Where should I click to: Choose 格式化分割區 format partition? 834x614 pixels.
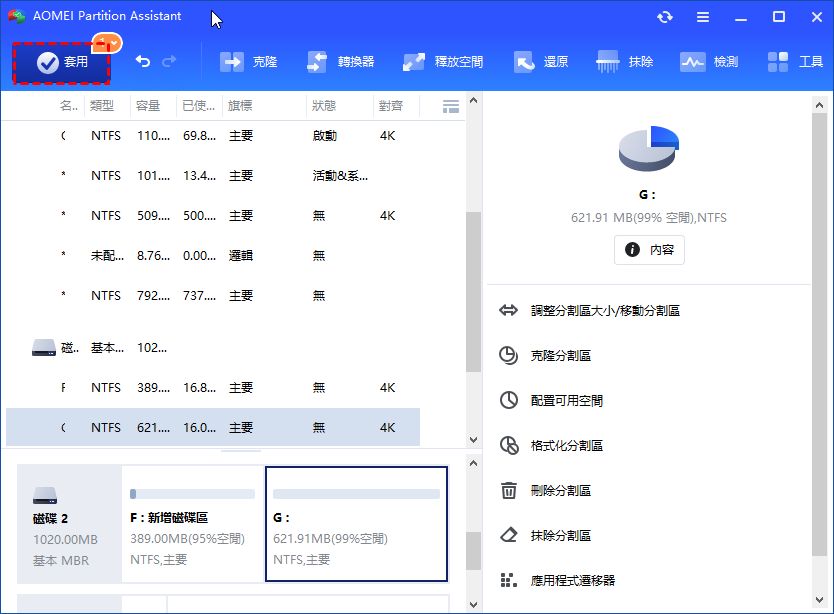click(551, 445)
